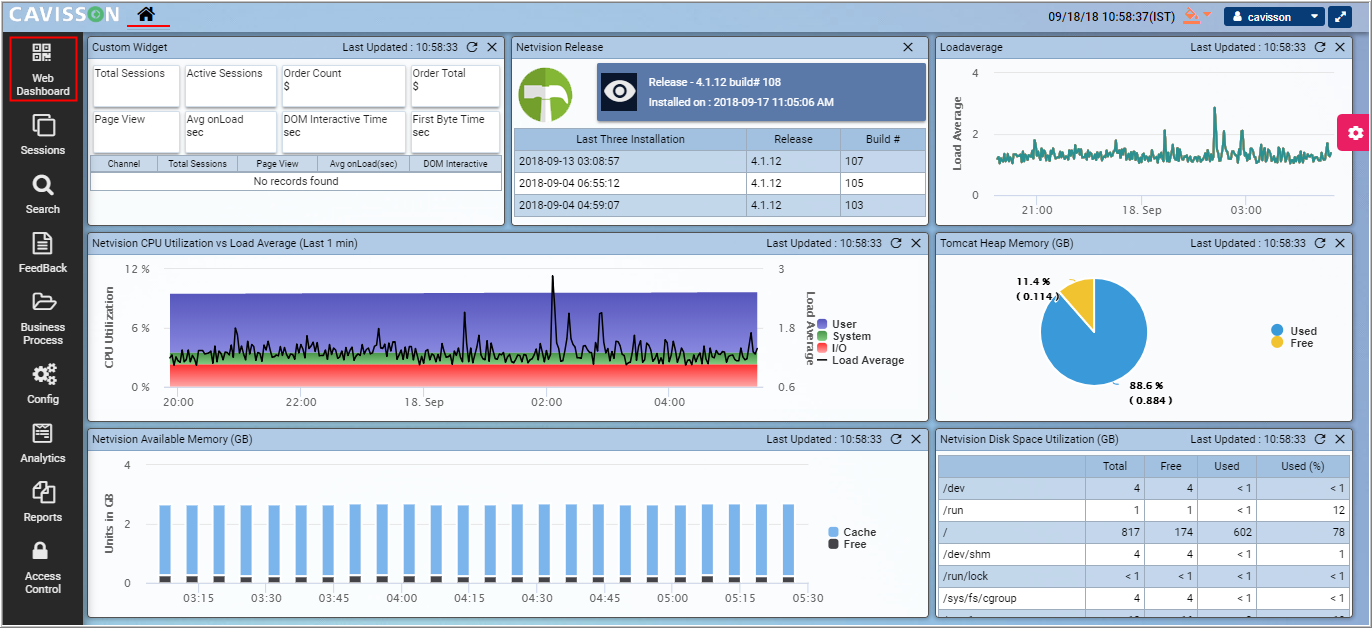This screenshot has width=1372, height=628.
Task: Select installation row 2018-09-04 04:59:07
Action: tap(720, 205)
